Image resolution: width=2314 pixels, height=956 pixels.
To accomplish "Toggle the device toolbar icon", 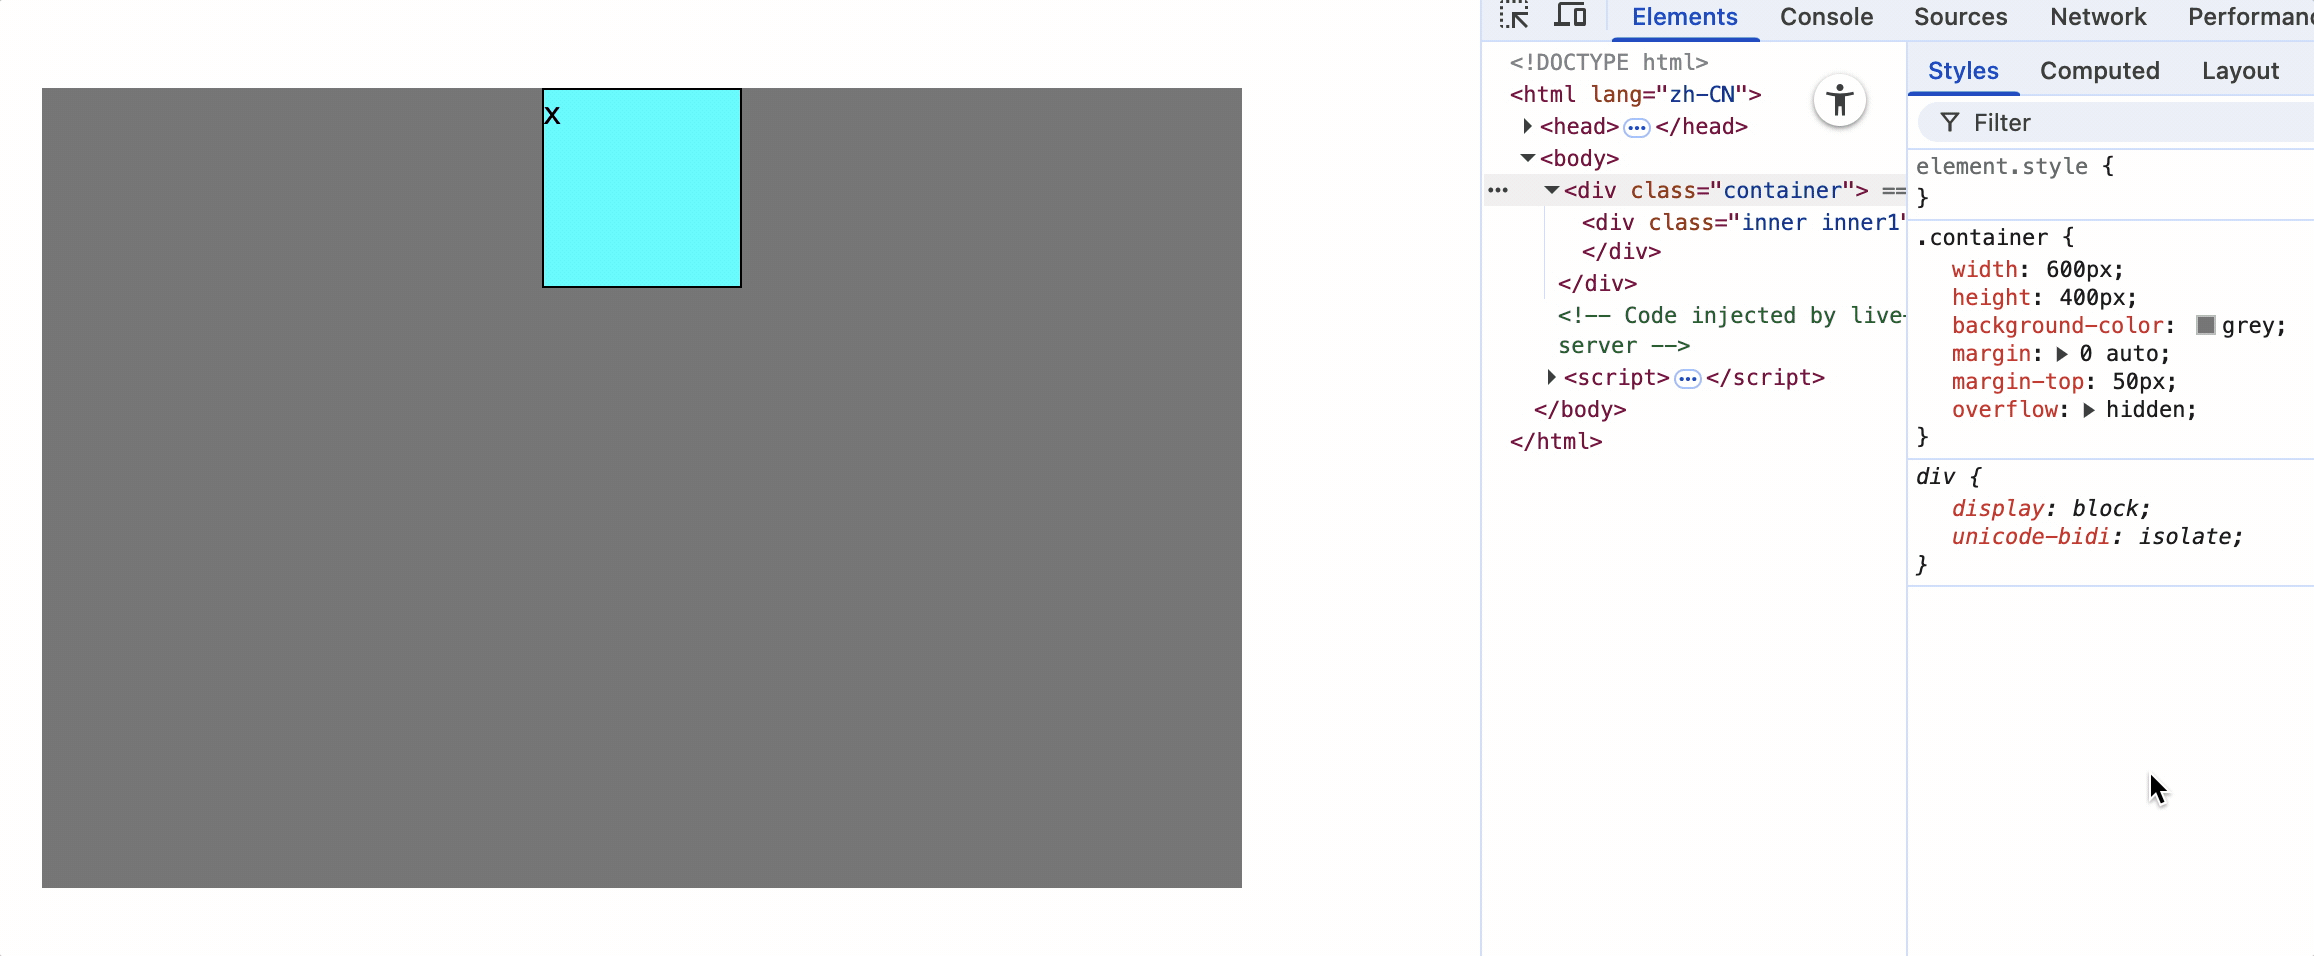I will [x=1570, y=15].
